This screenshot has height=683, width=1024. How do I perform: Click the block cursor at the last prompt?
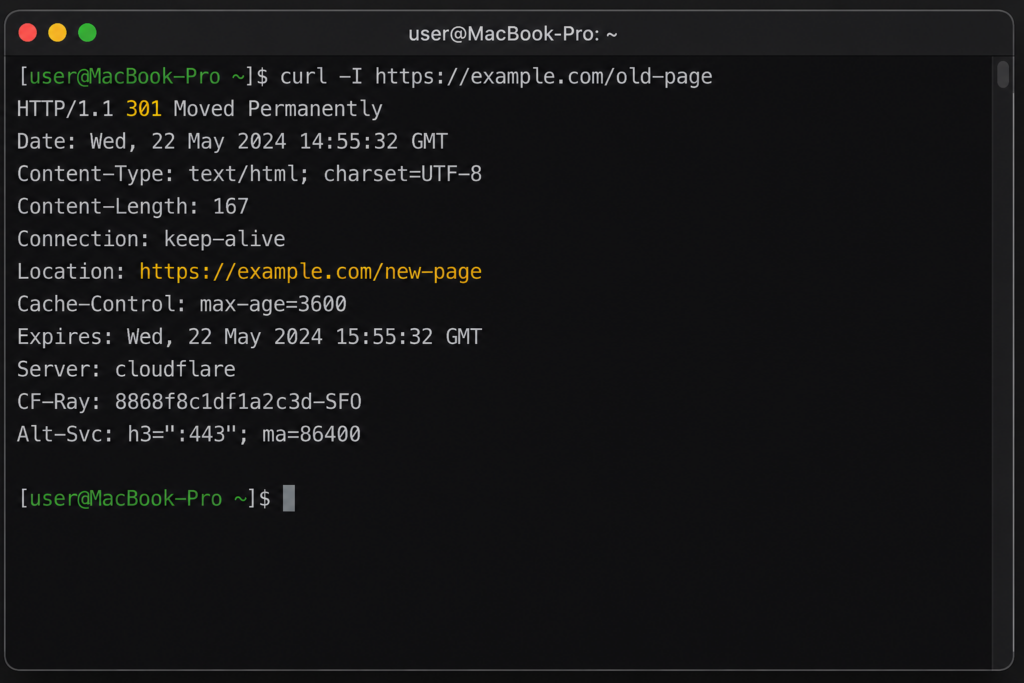[289, 498]
